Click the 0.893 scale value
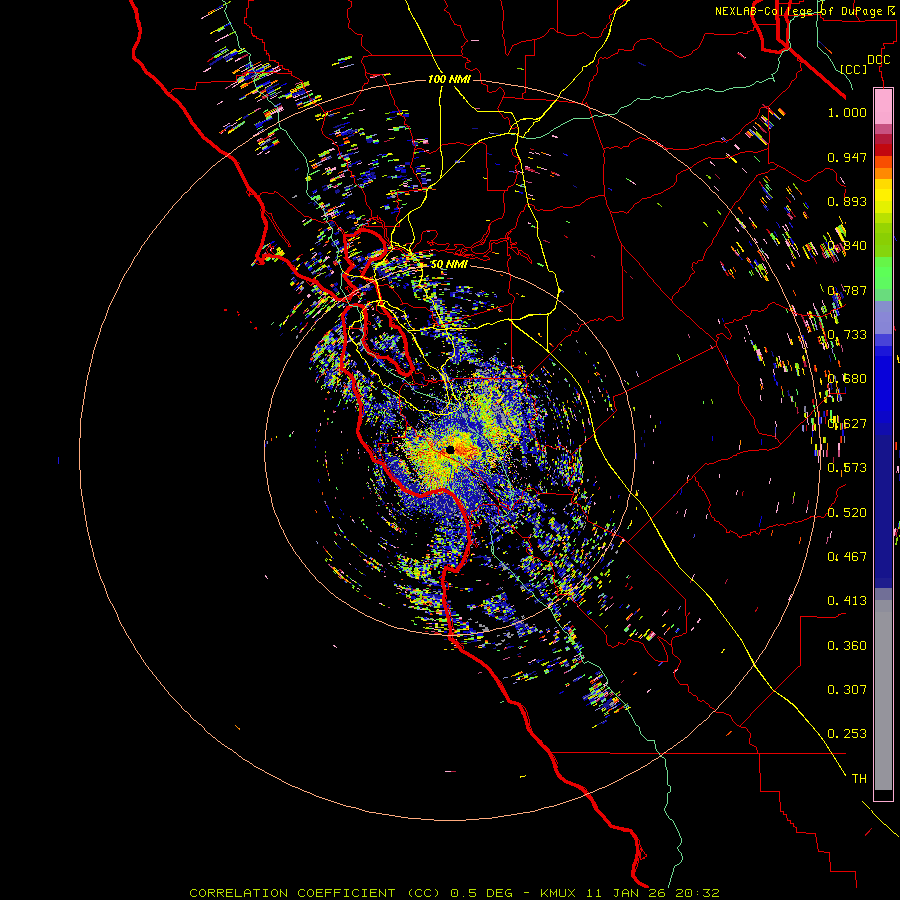 coord(847,201)
